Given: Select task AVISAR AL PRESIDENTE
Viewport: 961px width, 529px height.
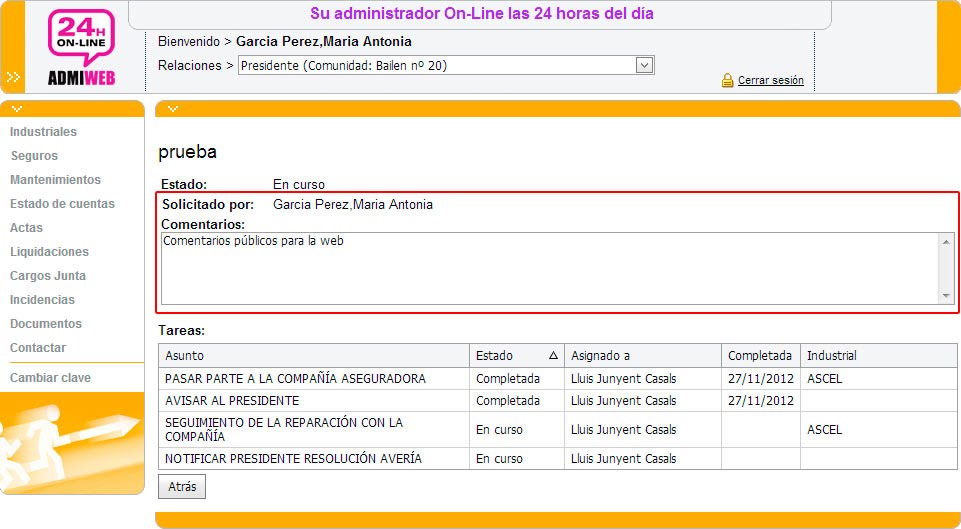Looking at the screenshot, I should click(232, 401).
